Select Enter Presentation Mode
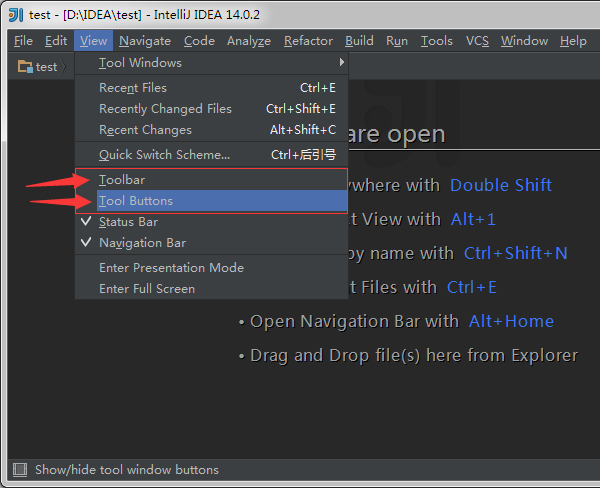 tap(211, 268)
